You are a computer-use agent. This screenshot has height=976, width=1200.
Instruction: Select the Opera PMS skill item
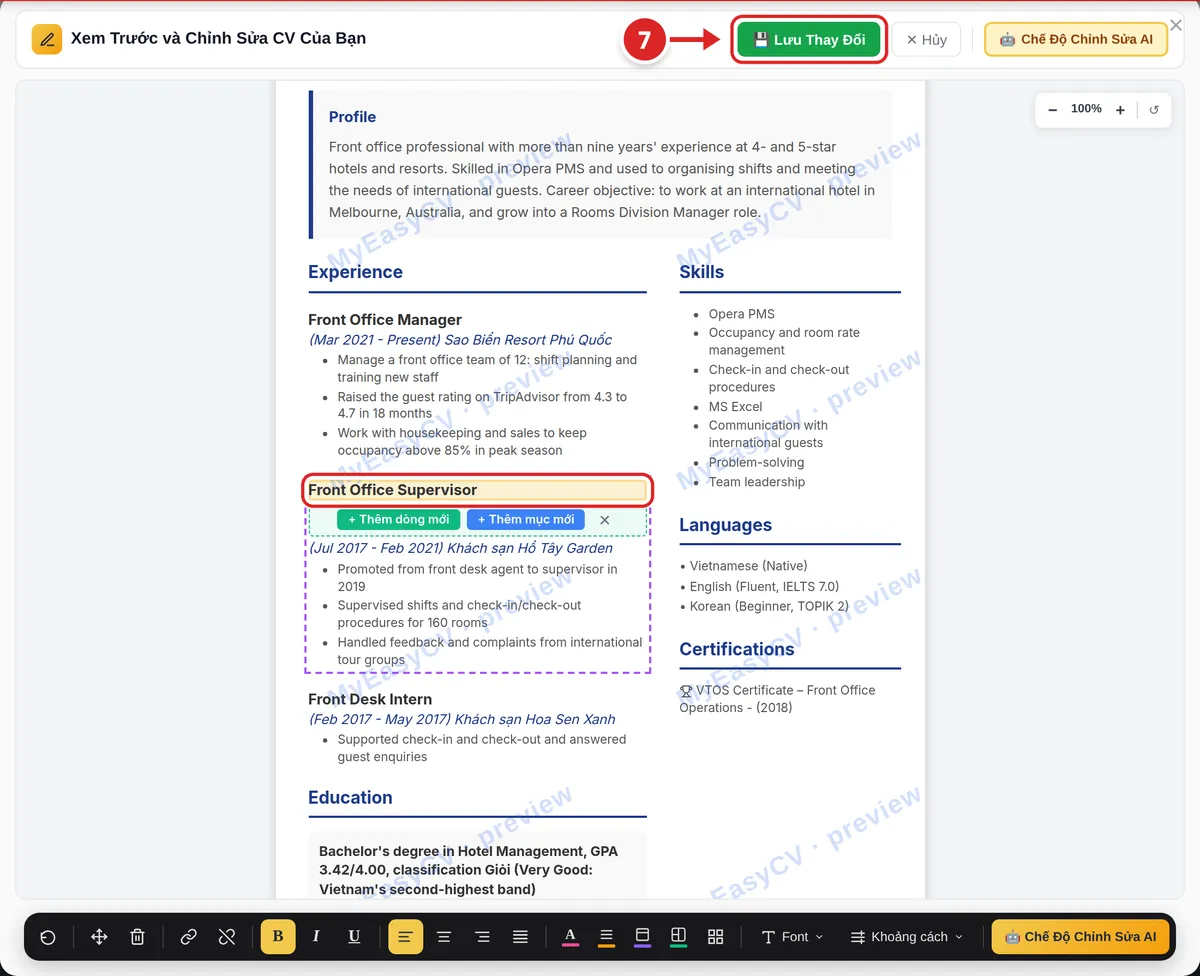[742, 314]
